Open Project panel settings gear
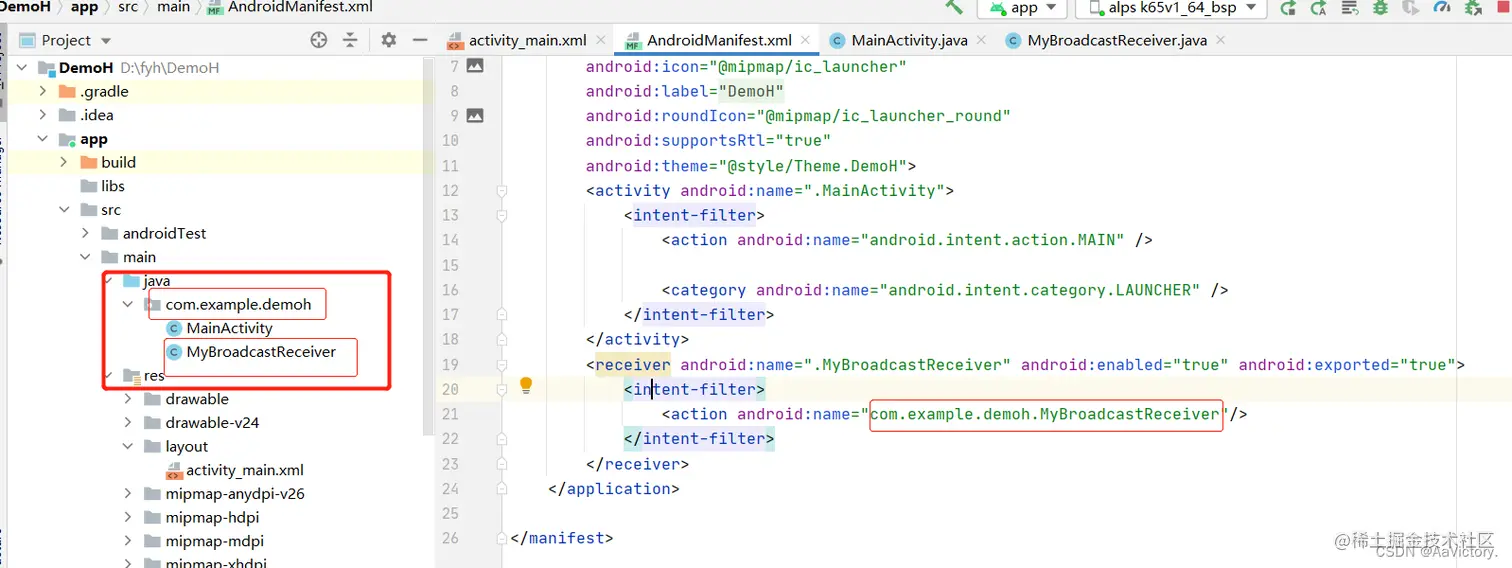This screenshot has width=1512, height=568. tap(389, 40)
